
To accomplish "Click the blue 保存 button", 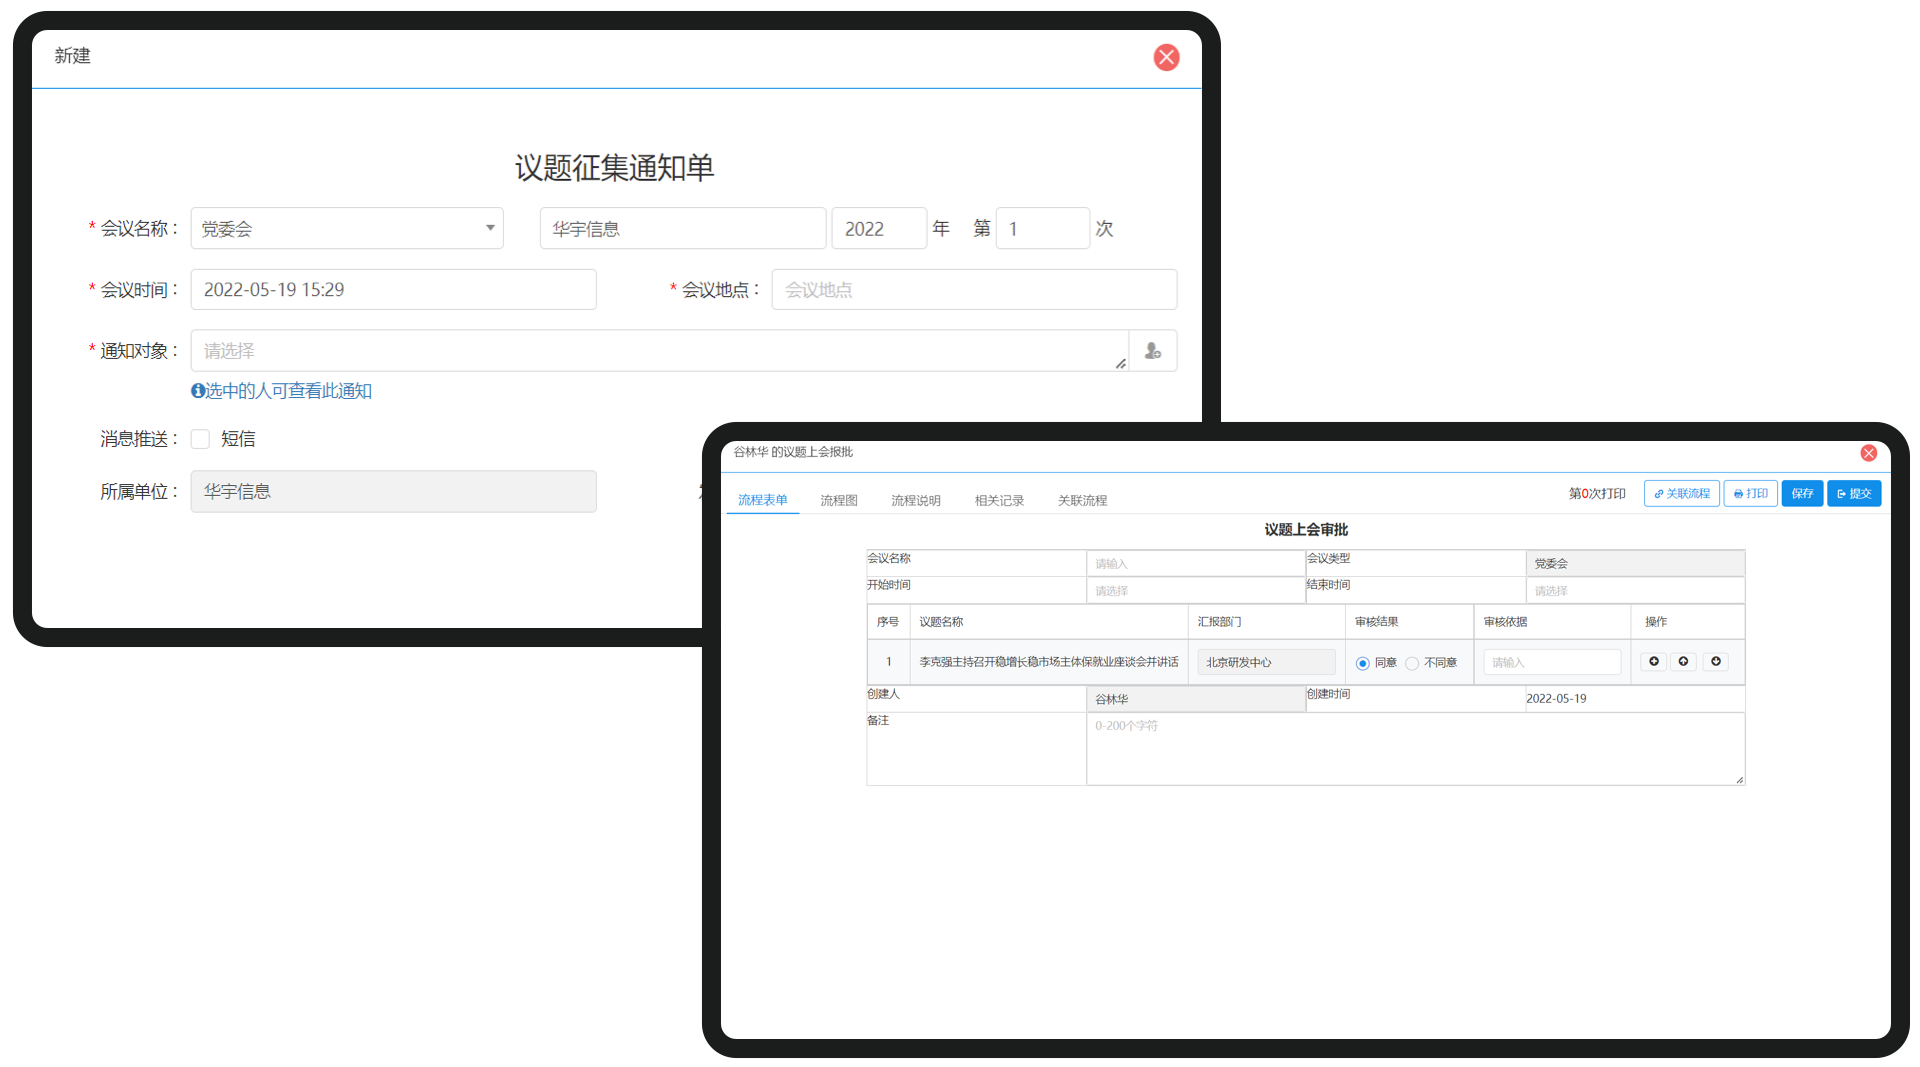I will point(1802,494).
